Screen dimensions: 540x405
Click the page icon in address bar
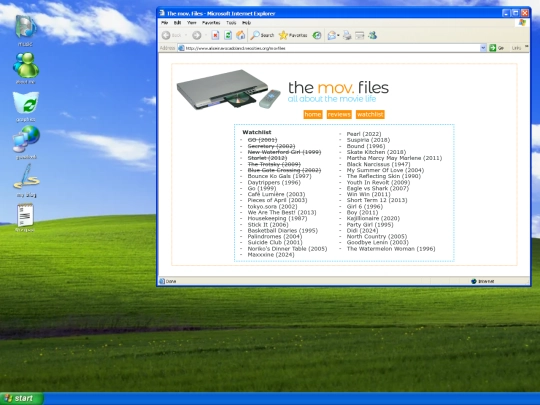(x=181, y=48)
